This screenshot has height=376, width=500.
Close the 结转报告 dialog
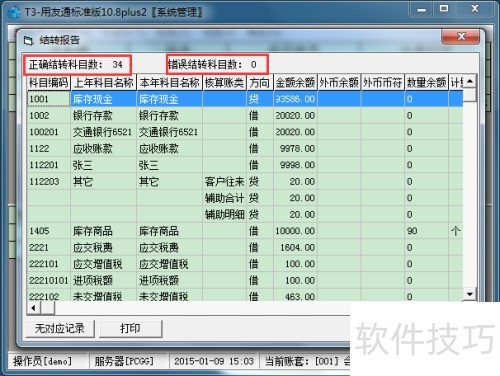(461, 36)
